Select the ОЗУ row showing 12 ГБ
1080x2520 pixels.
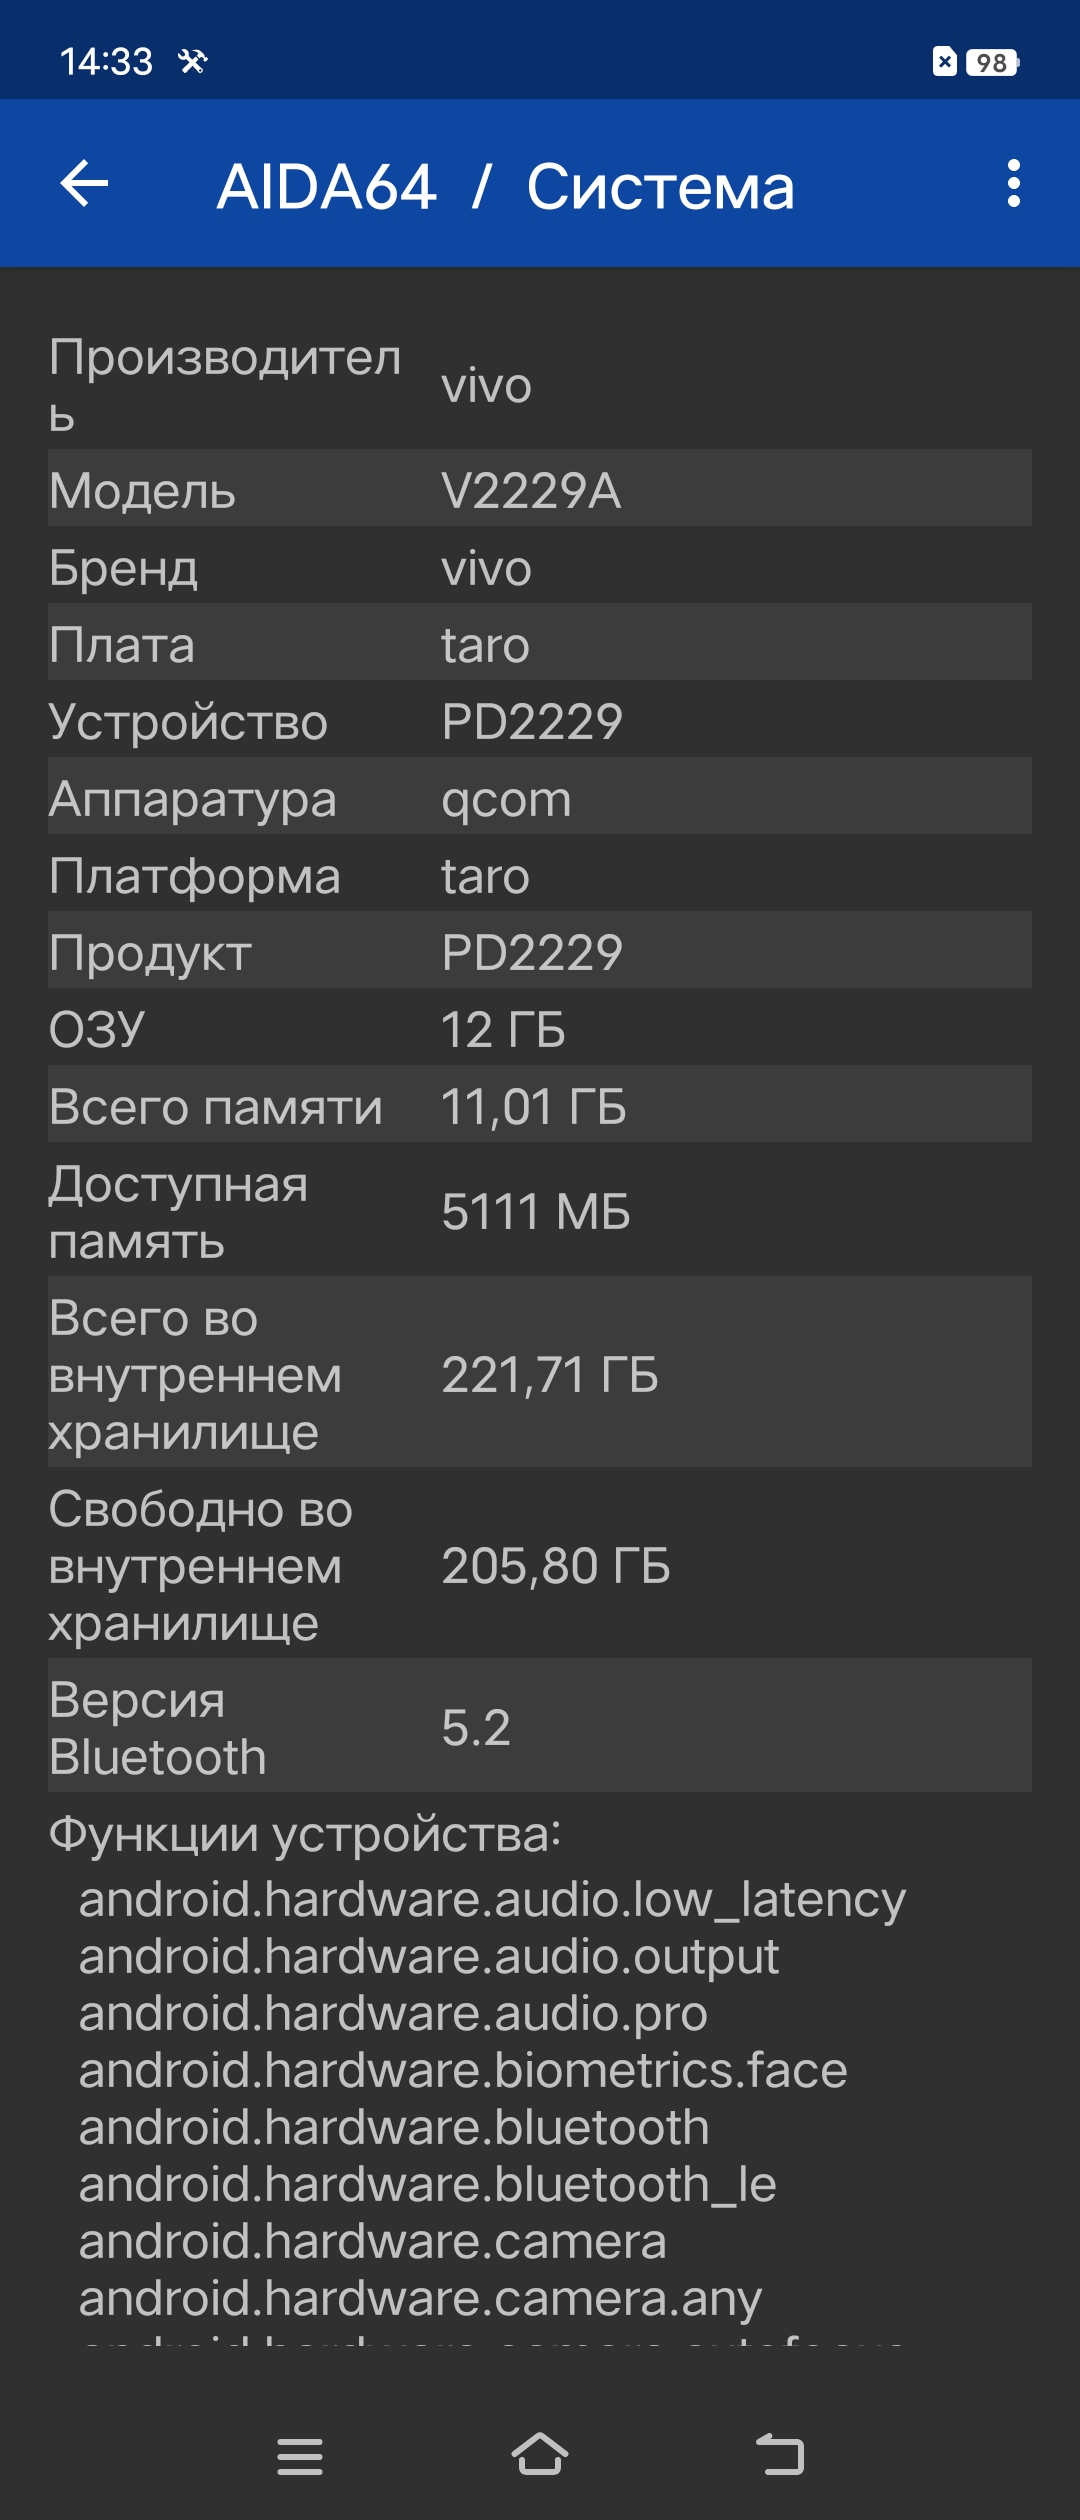click(540, 1029)
